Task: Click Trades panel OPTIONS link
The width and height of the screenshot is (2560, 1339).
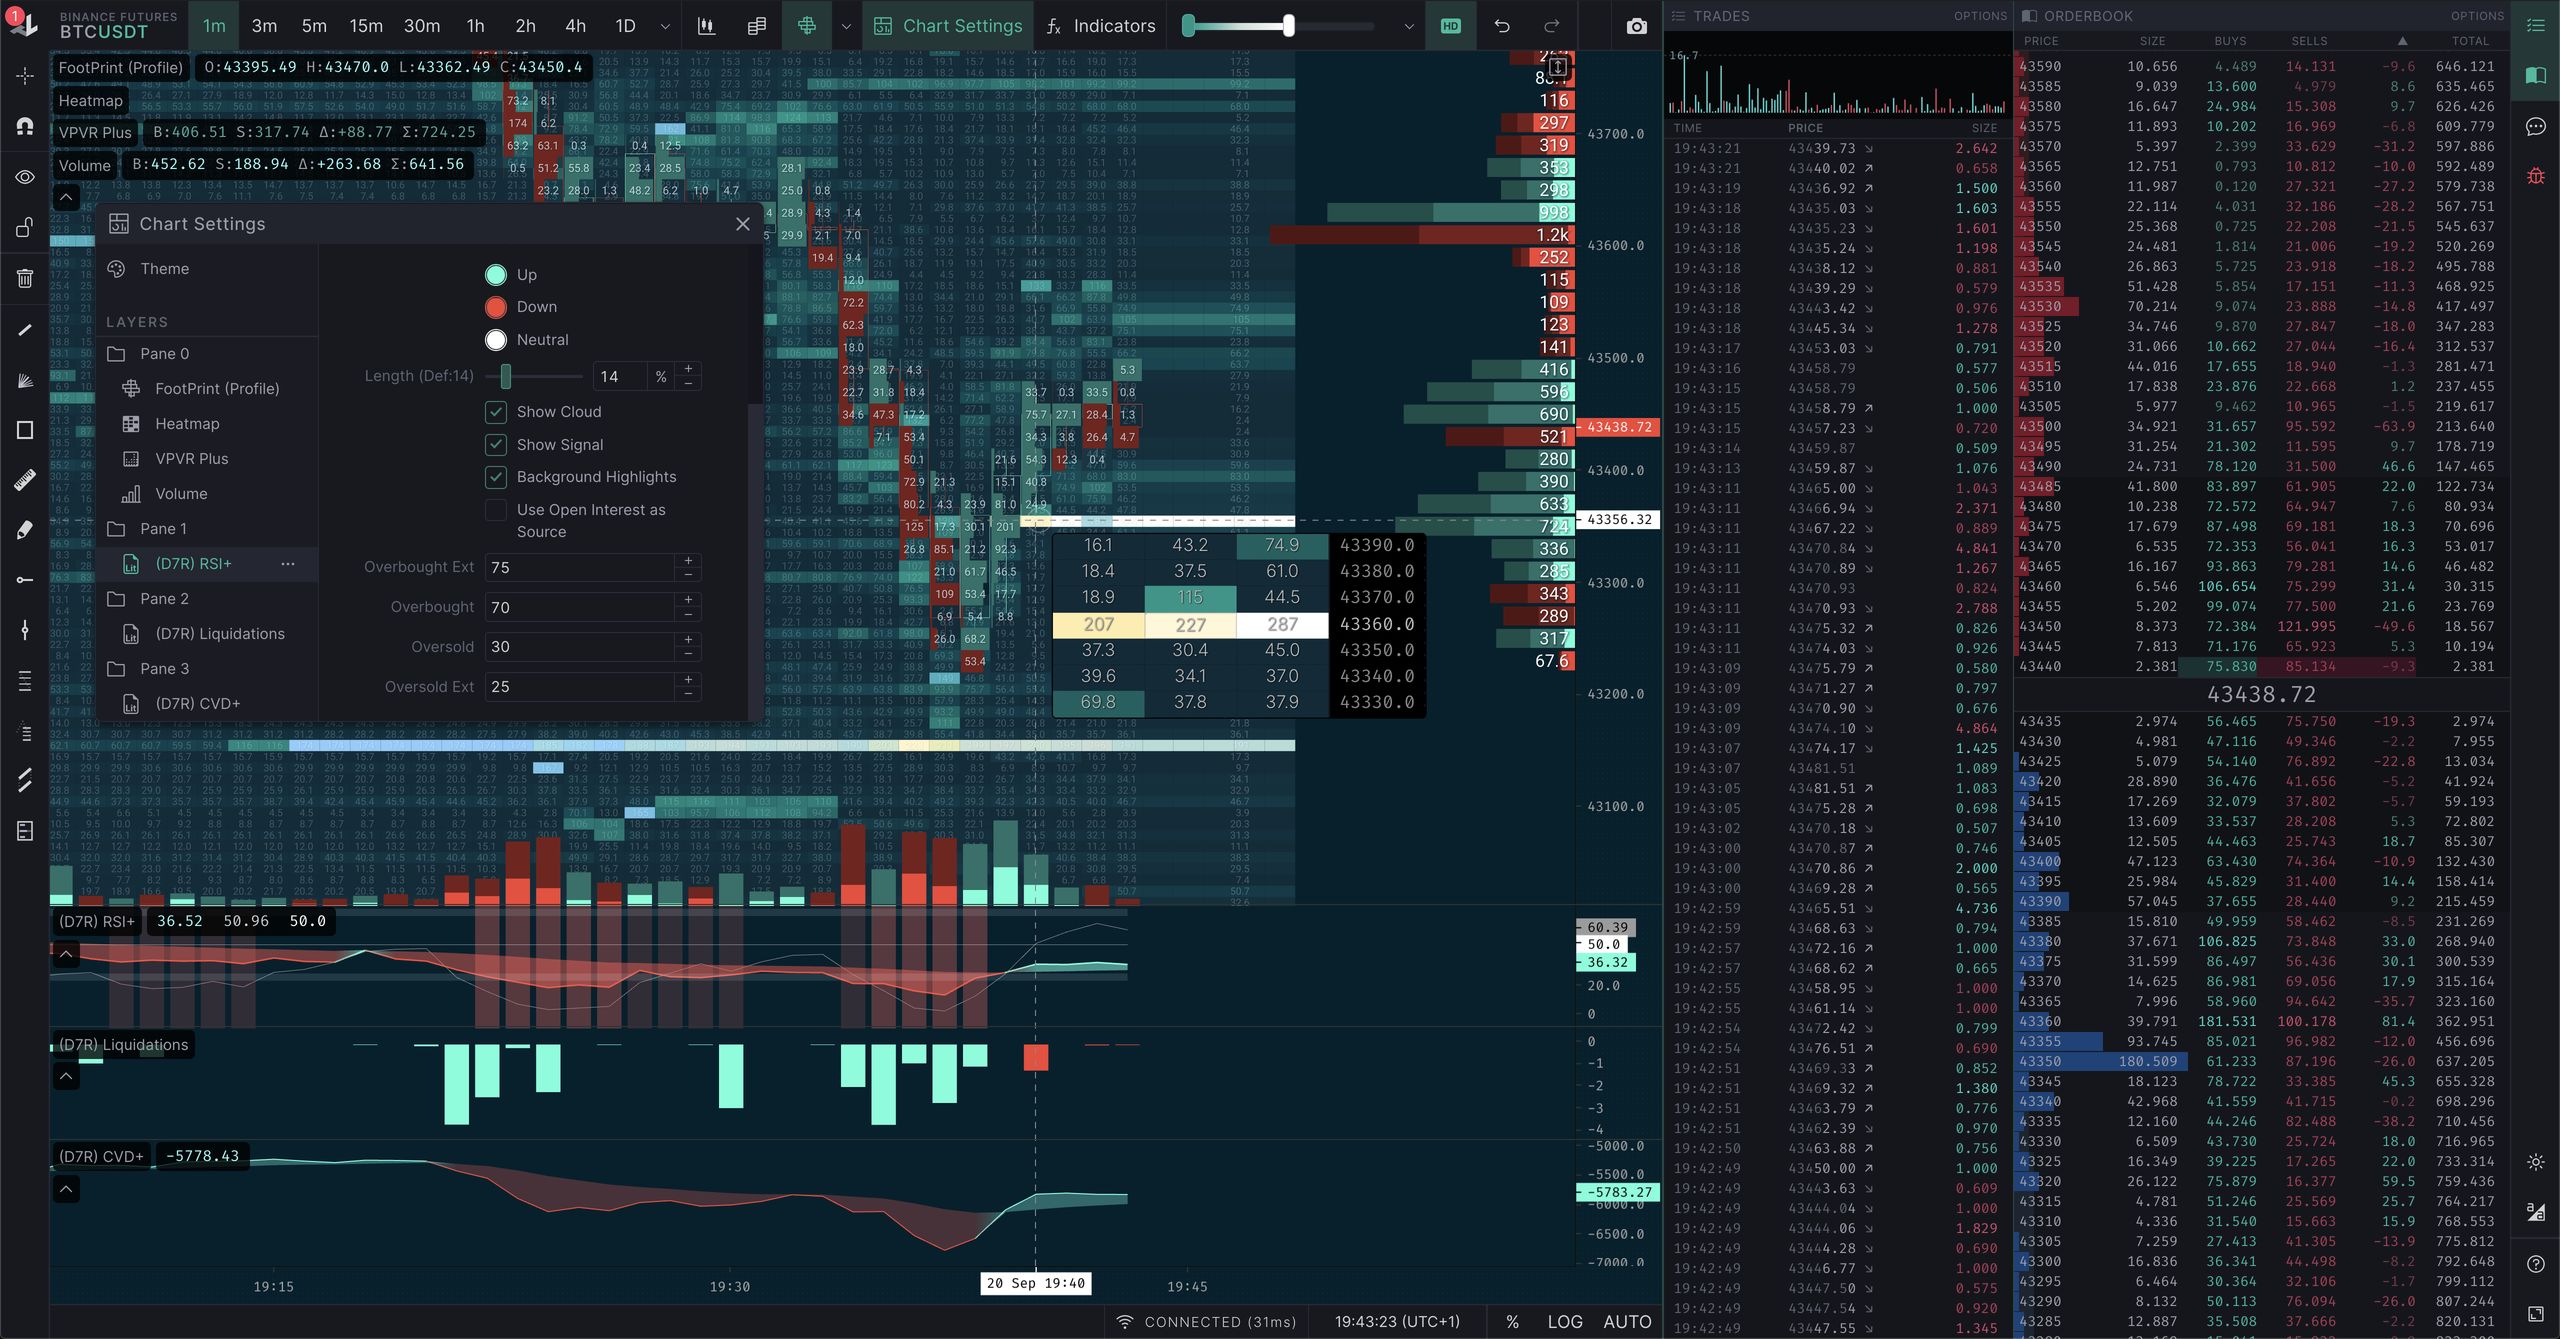Action: coord(1979,16)
